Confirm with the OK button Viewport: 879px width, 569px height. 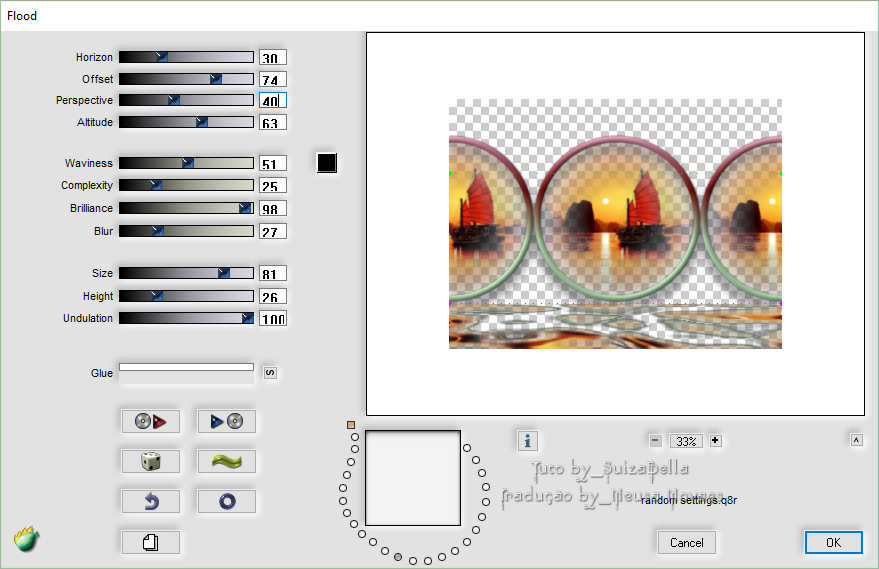click(x=834, y=542)
